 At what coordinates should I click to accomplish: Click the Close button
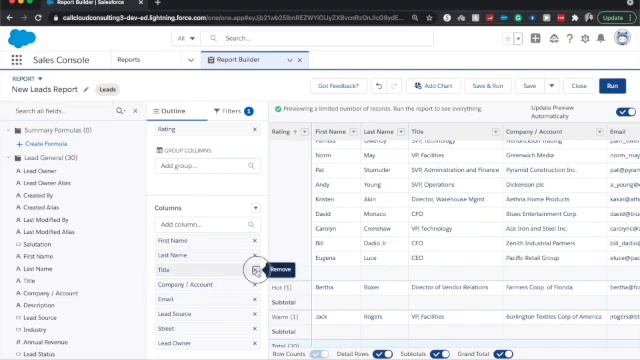pos(579,86)
